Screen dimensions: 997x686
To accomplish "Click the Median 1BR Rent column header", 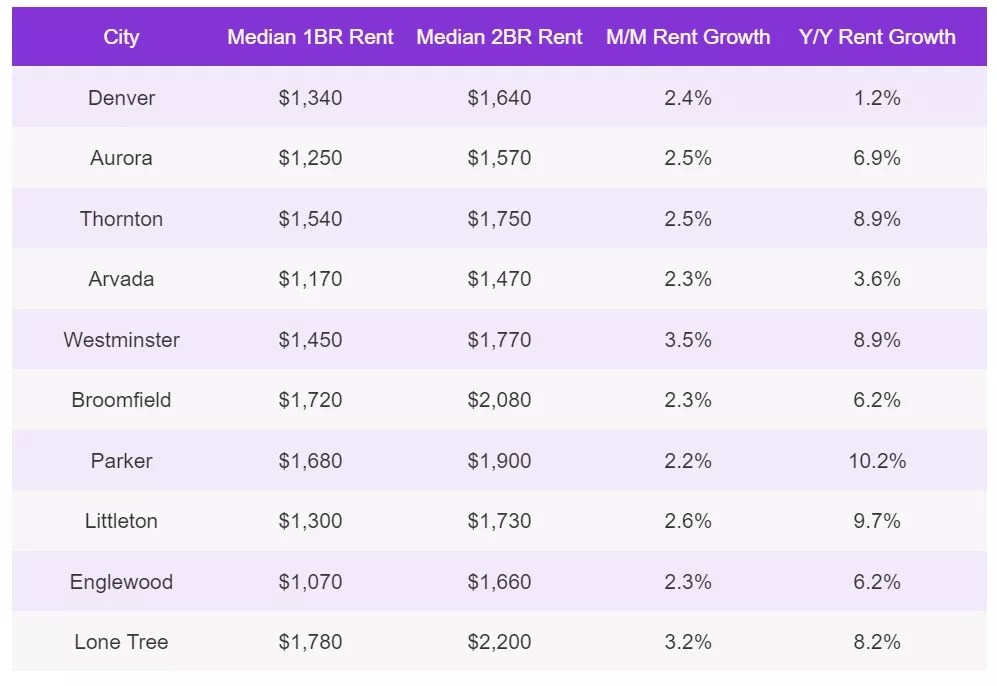I will pyautogui.click(x=310, y=37).
